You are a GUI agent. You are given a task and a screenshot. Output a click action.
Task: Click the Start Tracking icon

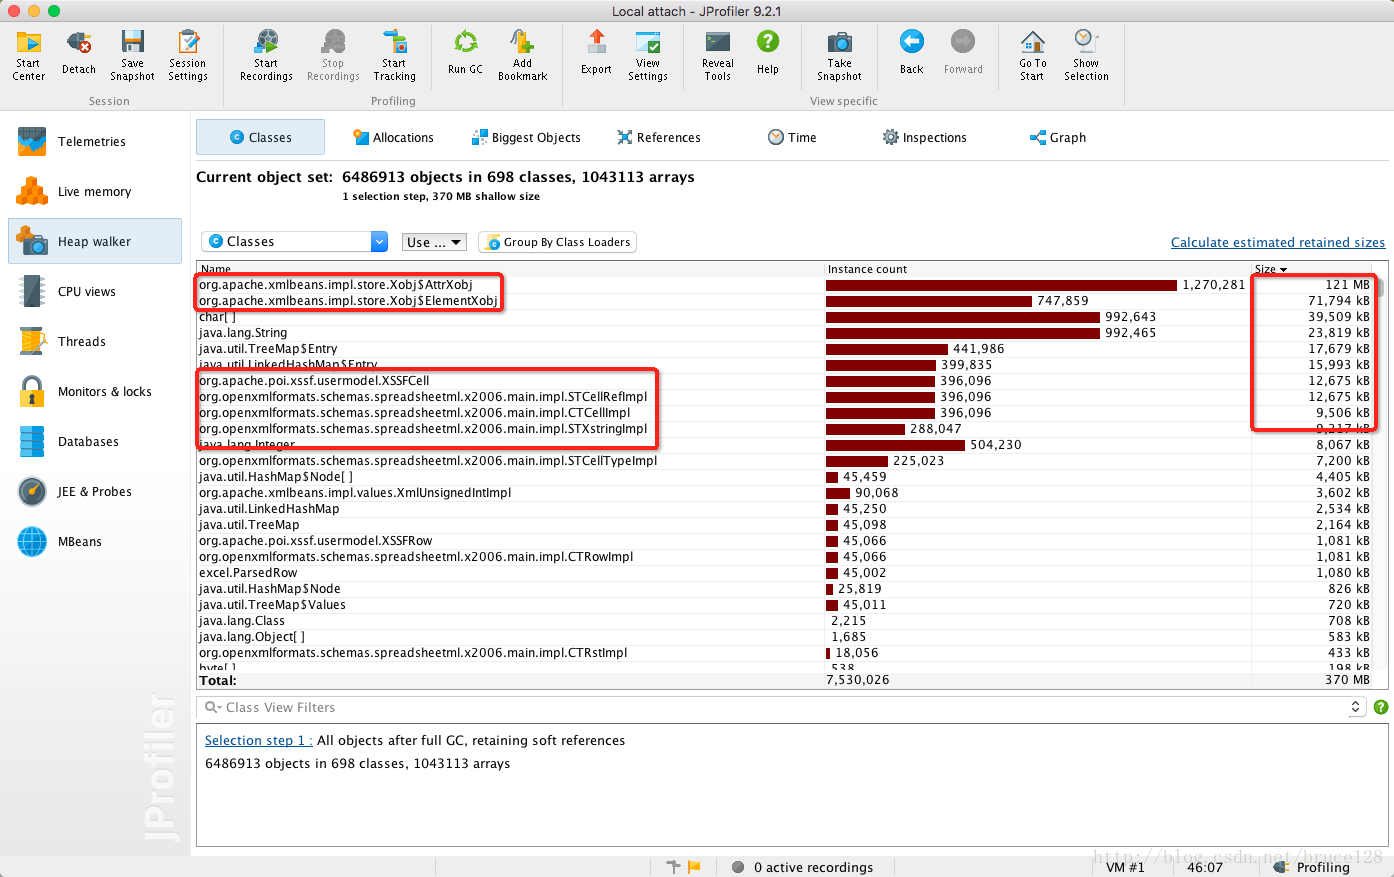(x=394, y=55)
